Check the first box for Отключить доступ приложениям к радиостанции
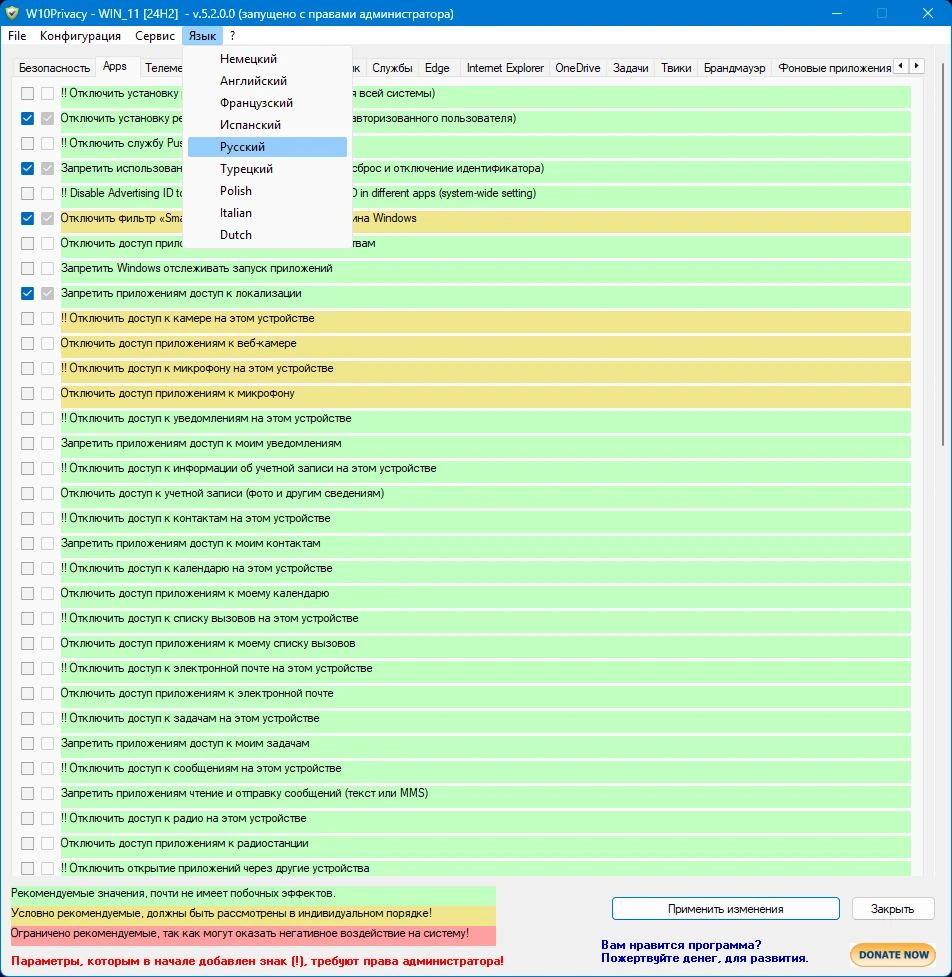 [27, 844]
